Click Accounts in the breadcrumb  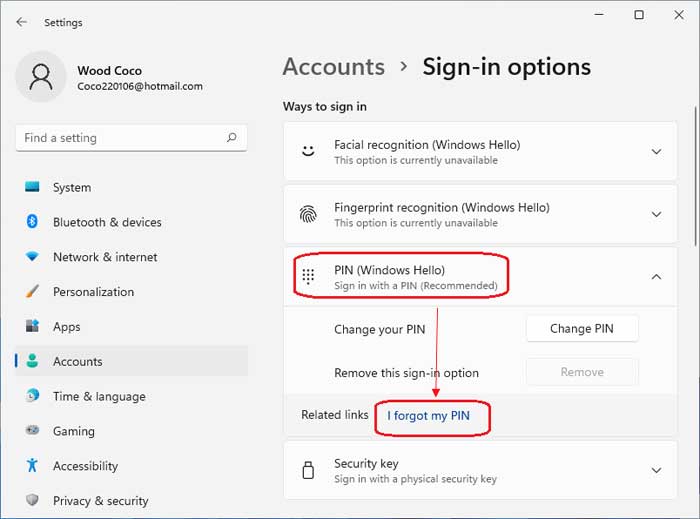pyautogui.click(x=333, y=67)
